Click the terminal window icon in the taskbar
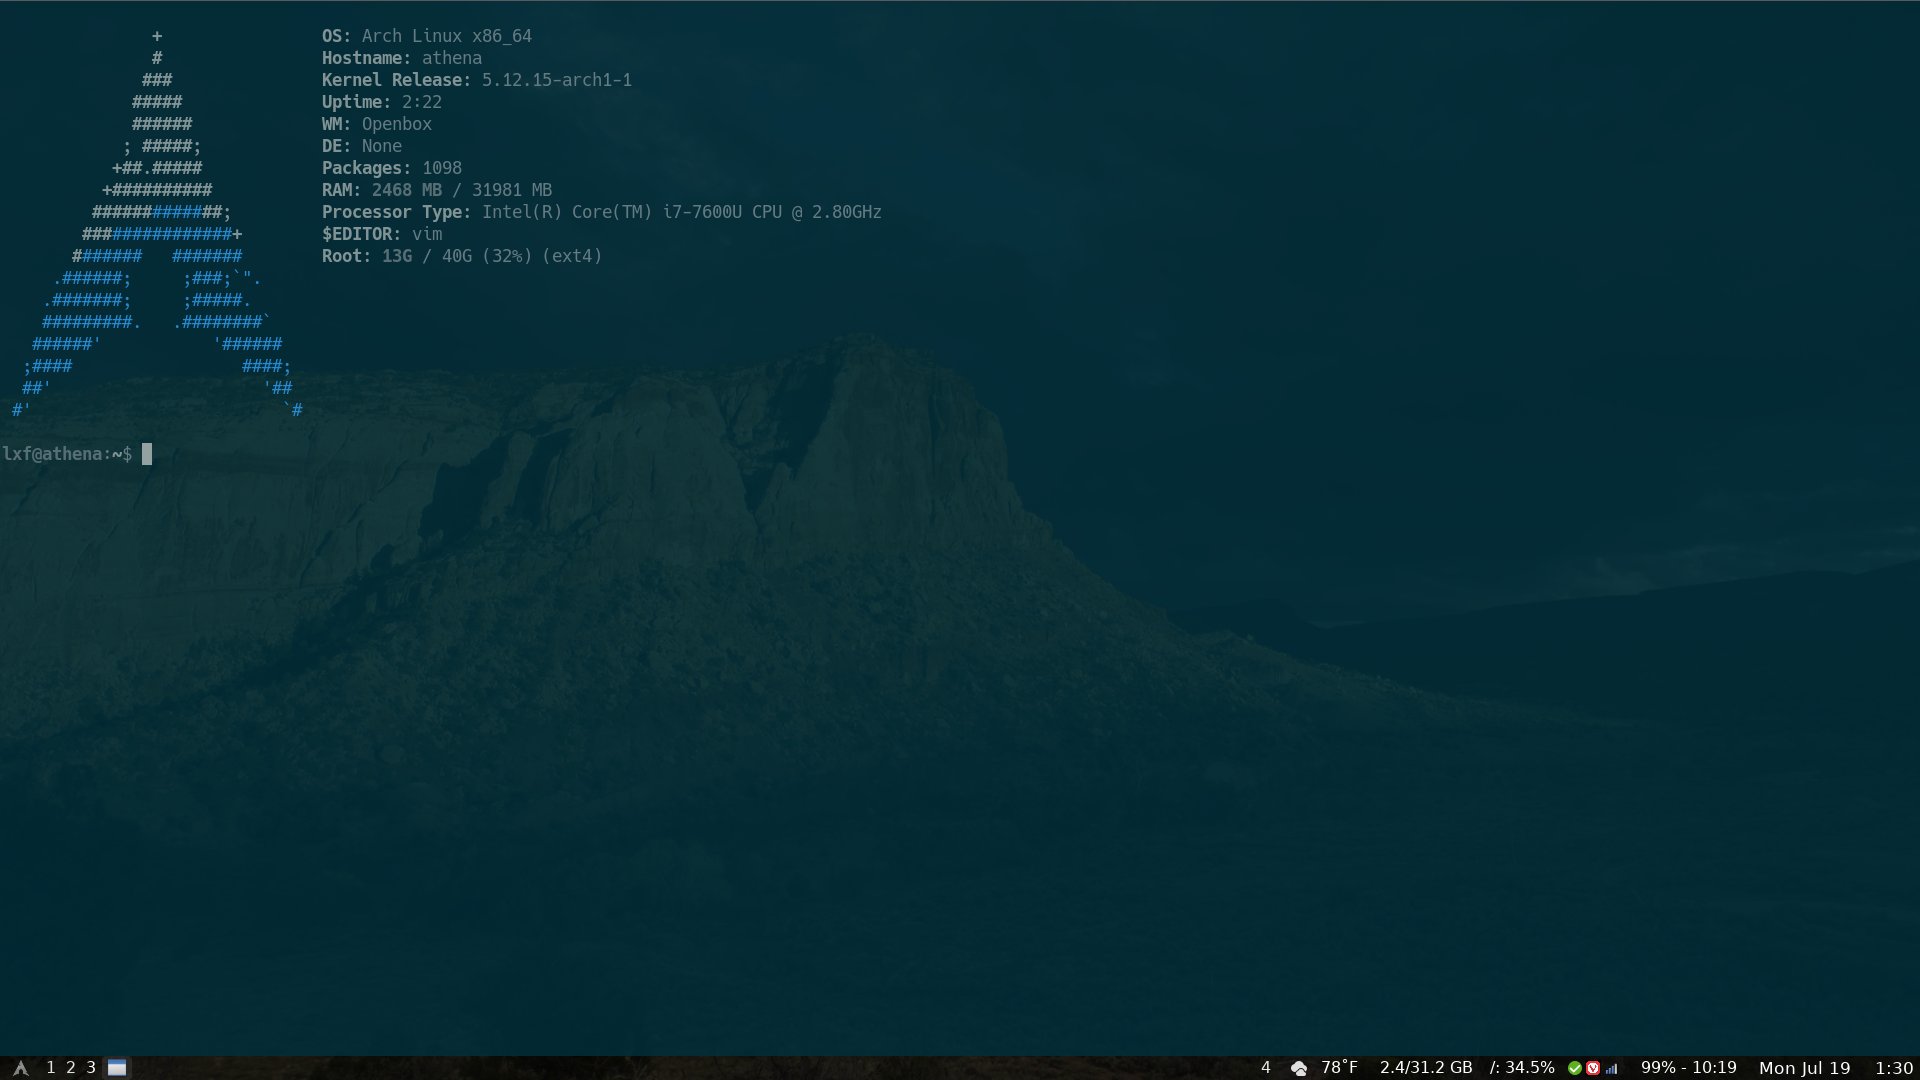The image size is (1920, 1080). pyautogui.click(x=116, y=1067)
